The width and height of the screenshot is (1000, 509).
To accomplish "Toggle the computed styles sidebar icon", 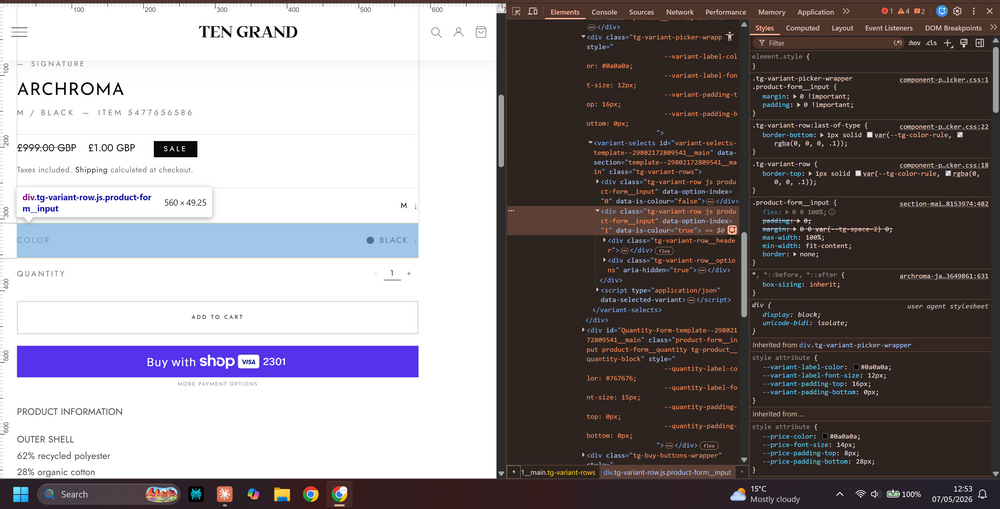I will coord(980,43).
